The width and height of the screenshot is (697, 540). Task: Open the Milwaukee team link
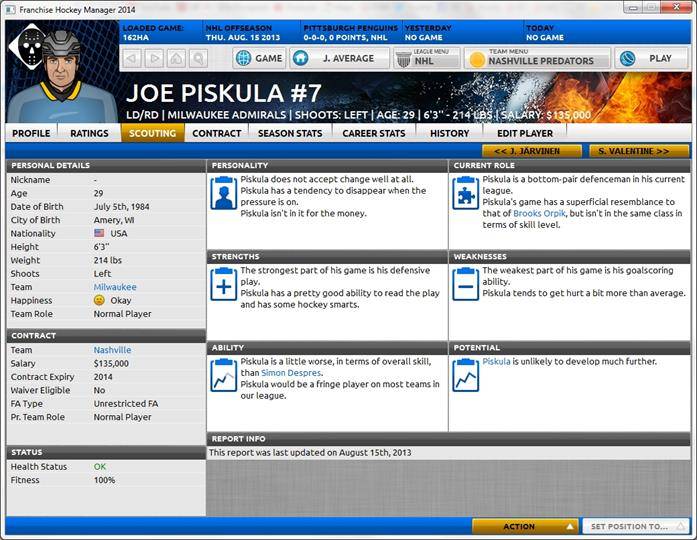pyautogui.click(x=115, y=287)
